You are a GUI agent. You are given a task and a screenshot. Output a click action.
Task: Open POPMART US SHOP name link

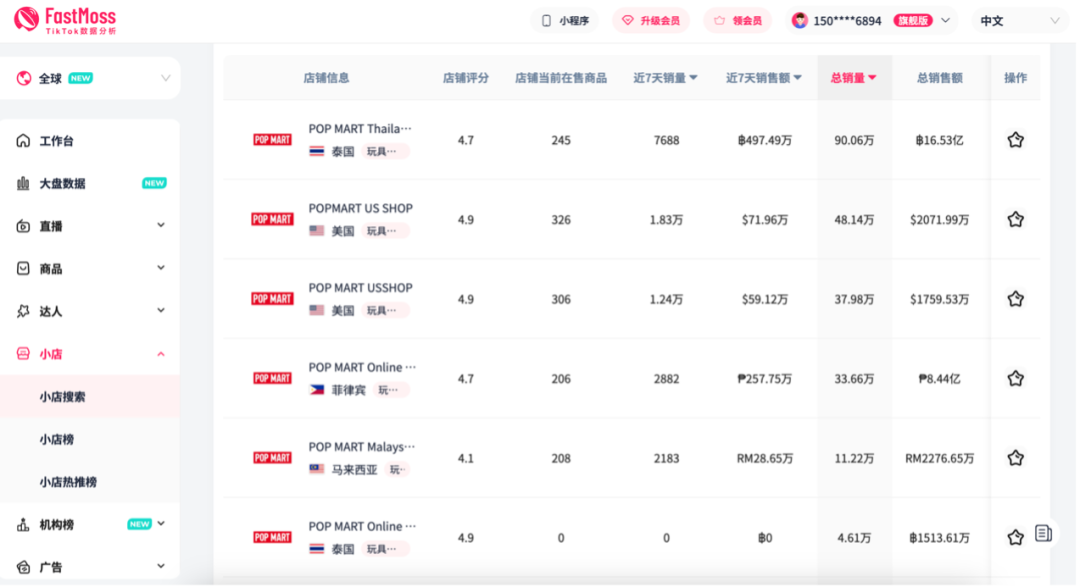pos(360,208)
